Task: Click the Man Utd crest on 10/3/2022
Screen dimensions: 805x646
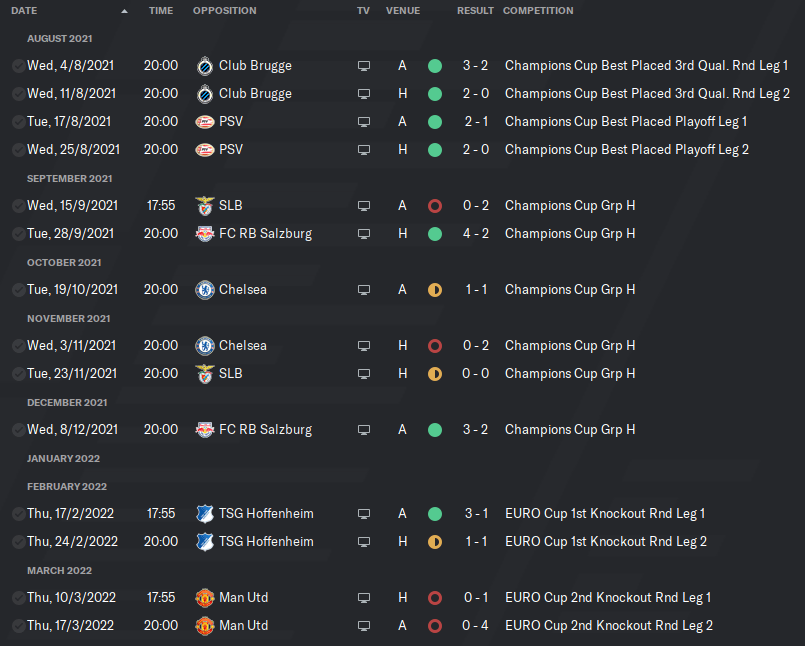Action: point(205,598)
